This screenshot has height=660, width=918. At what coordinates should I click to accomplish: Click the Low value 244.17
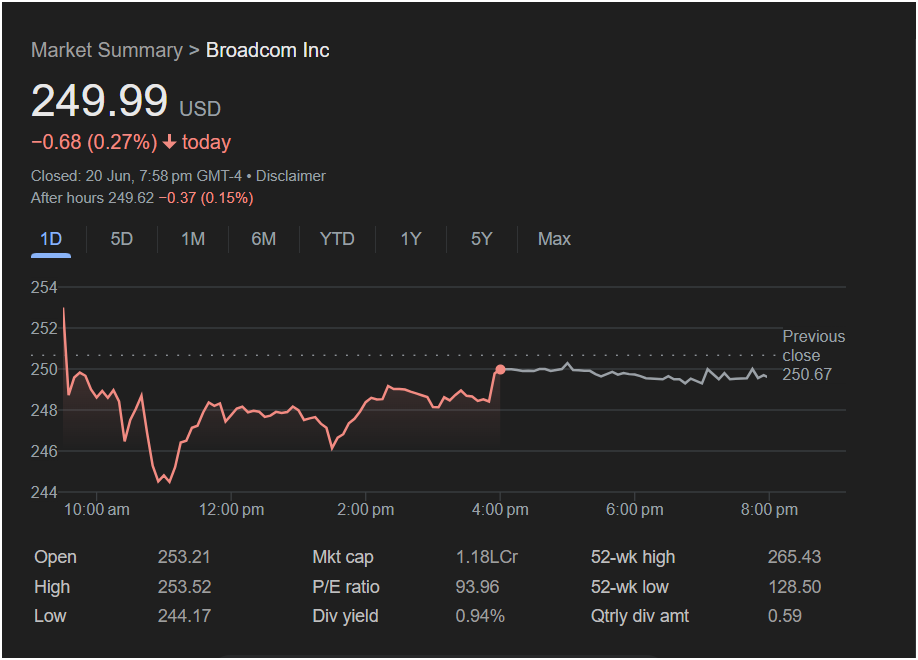tap(184, 616)
